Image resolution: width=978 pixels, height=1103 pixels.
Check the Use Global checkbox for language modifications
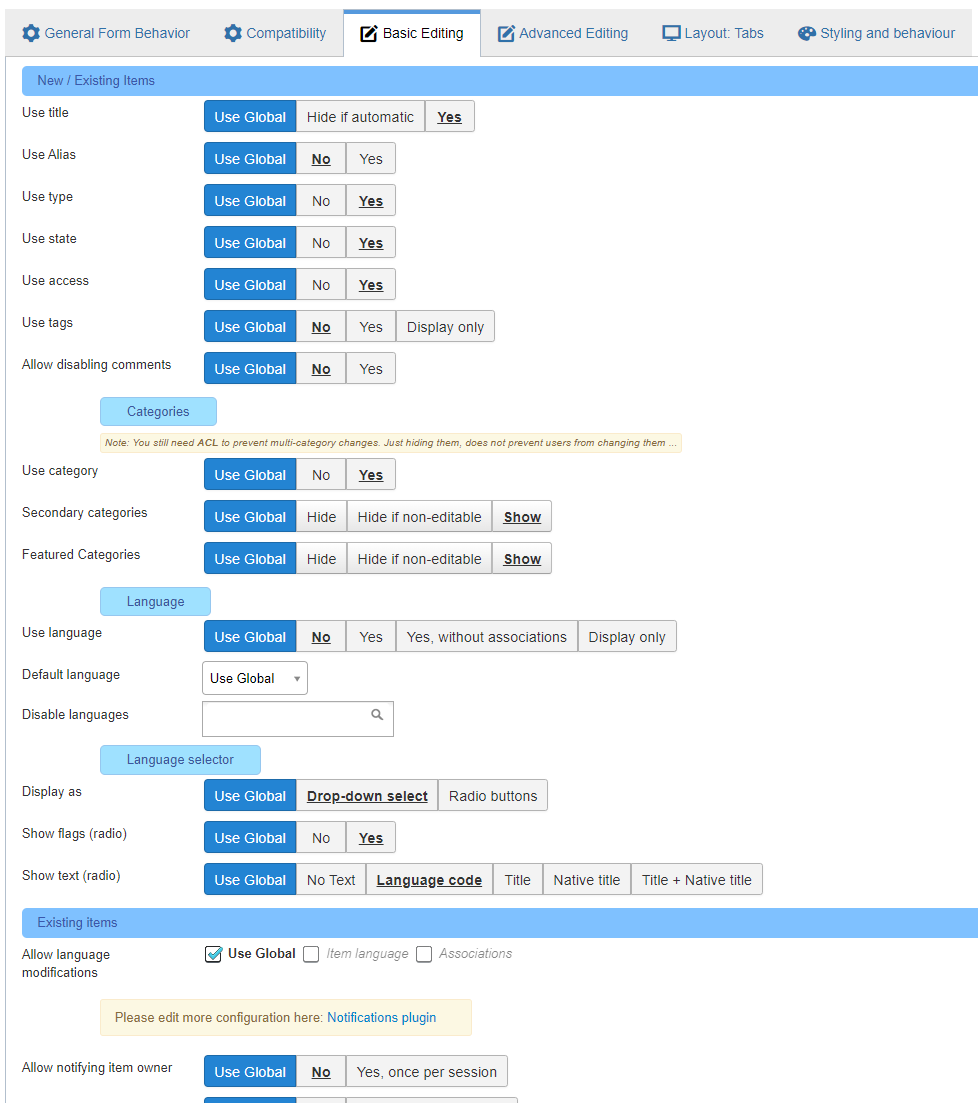(213, 954)
